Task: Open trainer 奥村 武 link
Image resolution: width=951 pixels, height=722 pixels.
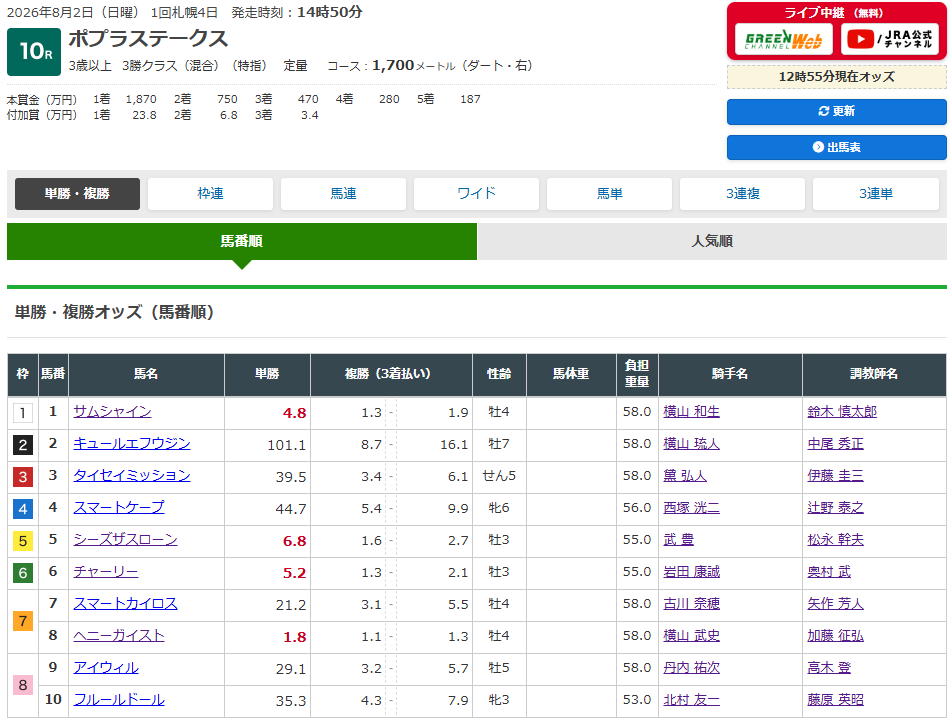Action: [x=829, y=572]
